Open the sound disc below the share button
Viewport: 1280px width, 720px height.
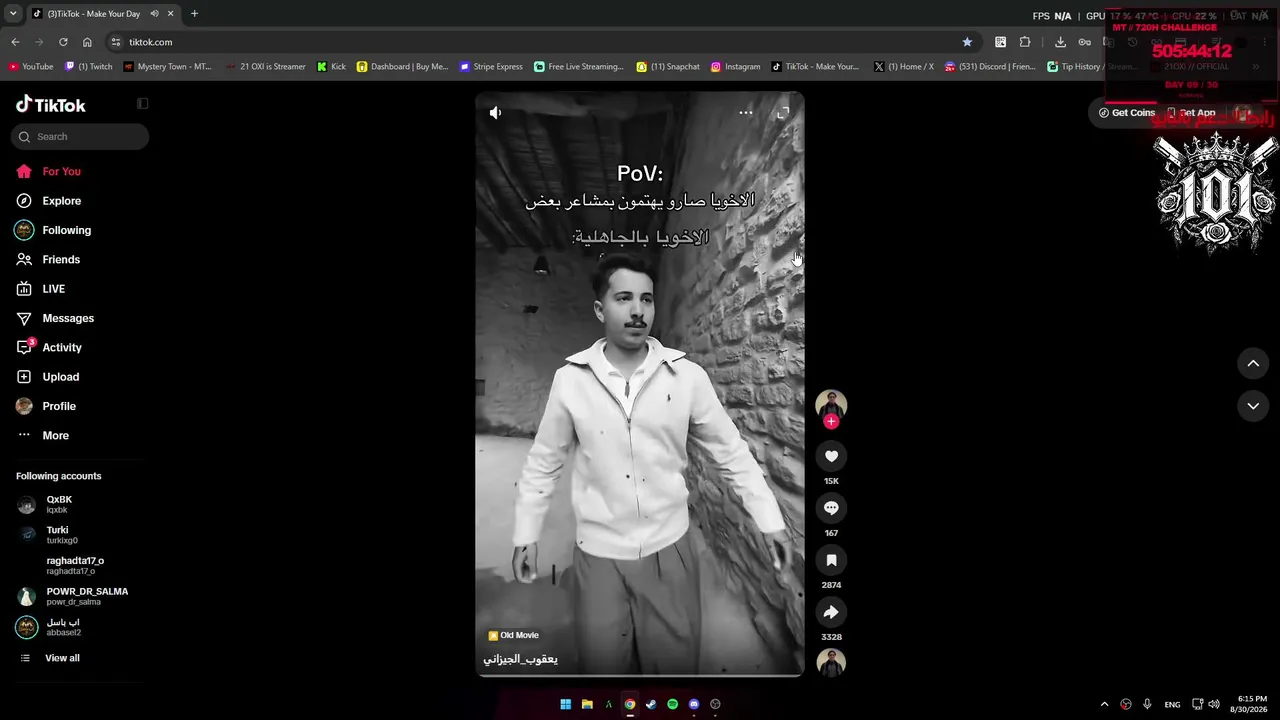831,662
